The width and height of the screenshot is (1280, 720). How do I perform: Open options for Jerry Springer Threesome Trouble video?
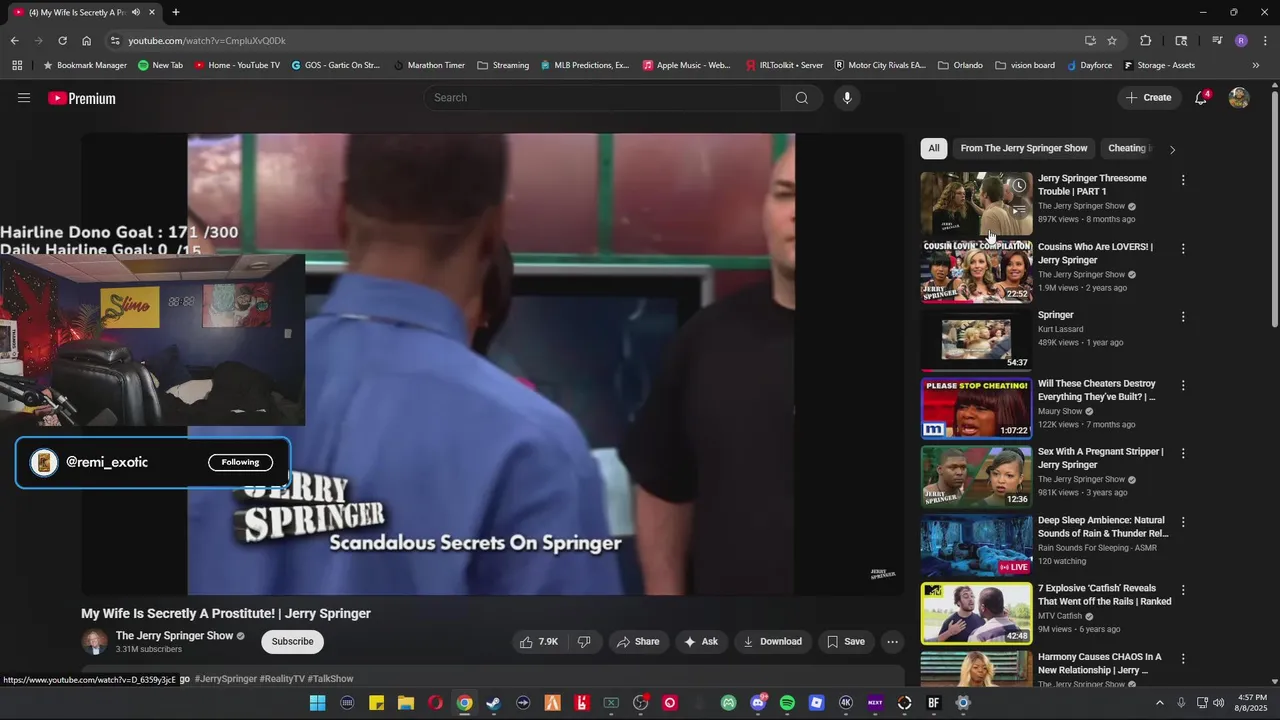click(x=1183, y=180)
